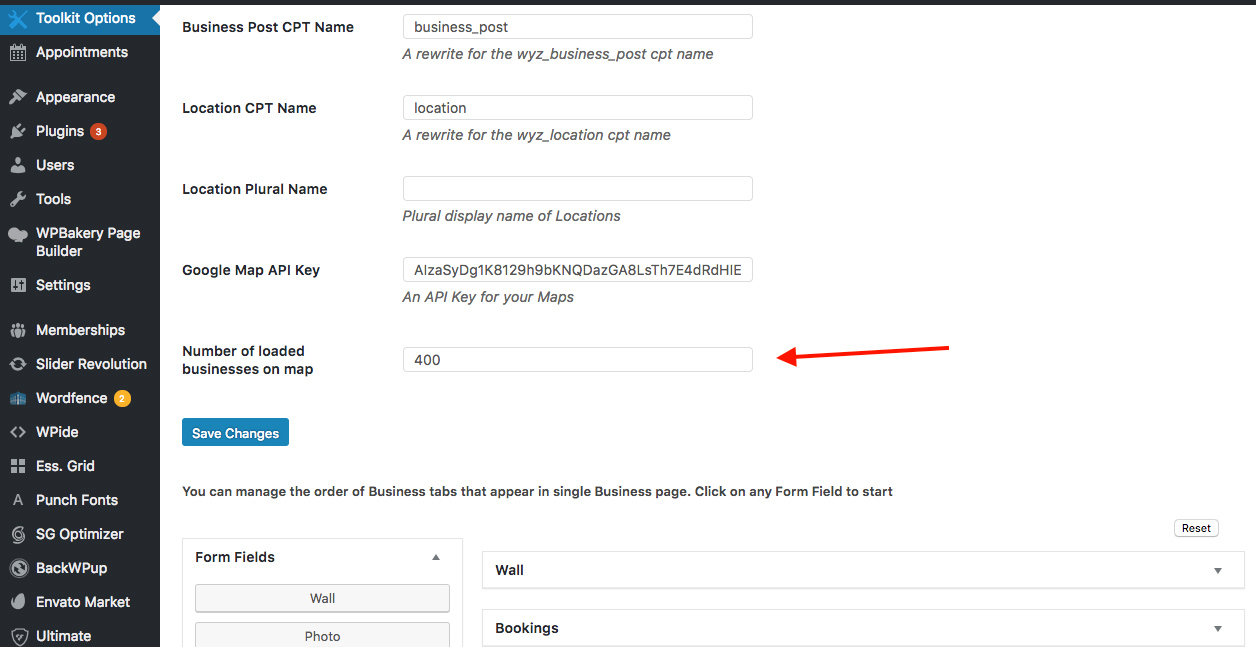Expand the Wall tab row

pos(863,570)
